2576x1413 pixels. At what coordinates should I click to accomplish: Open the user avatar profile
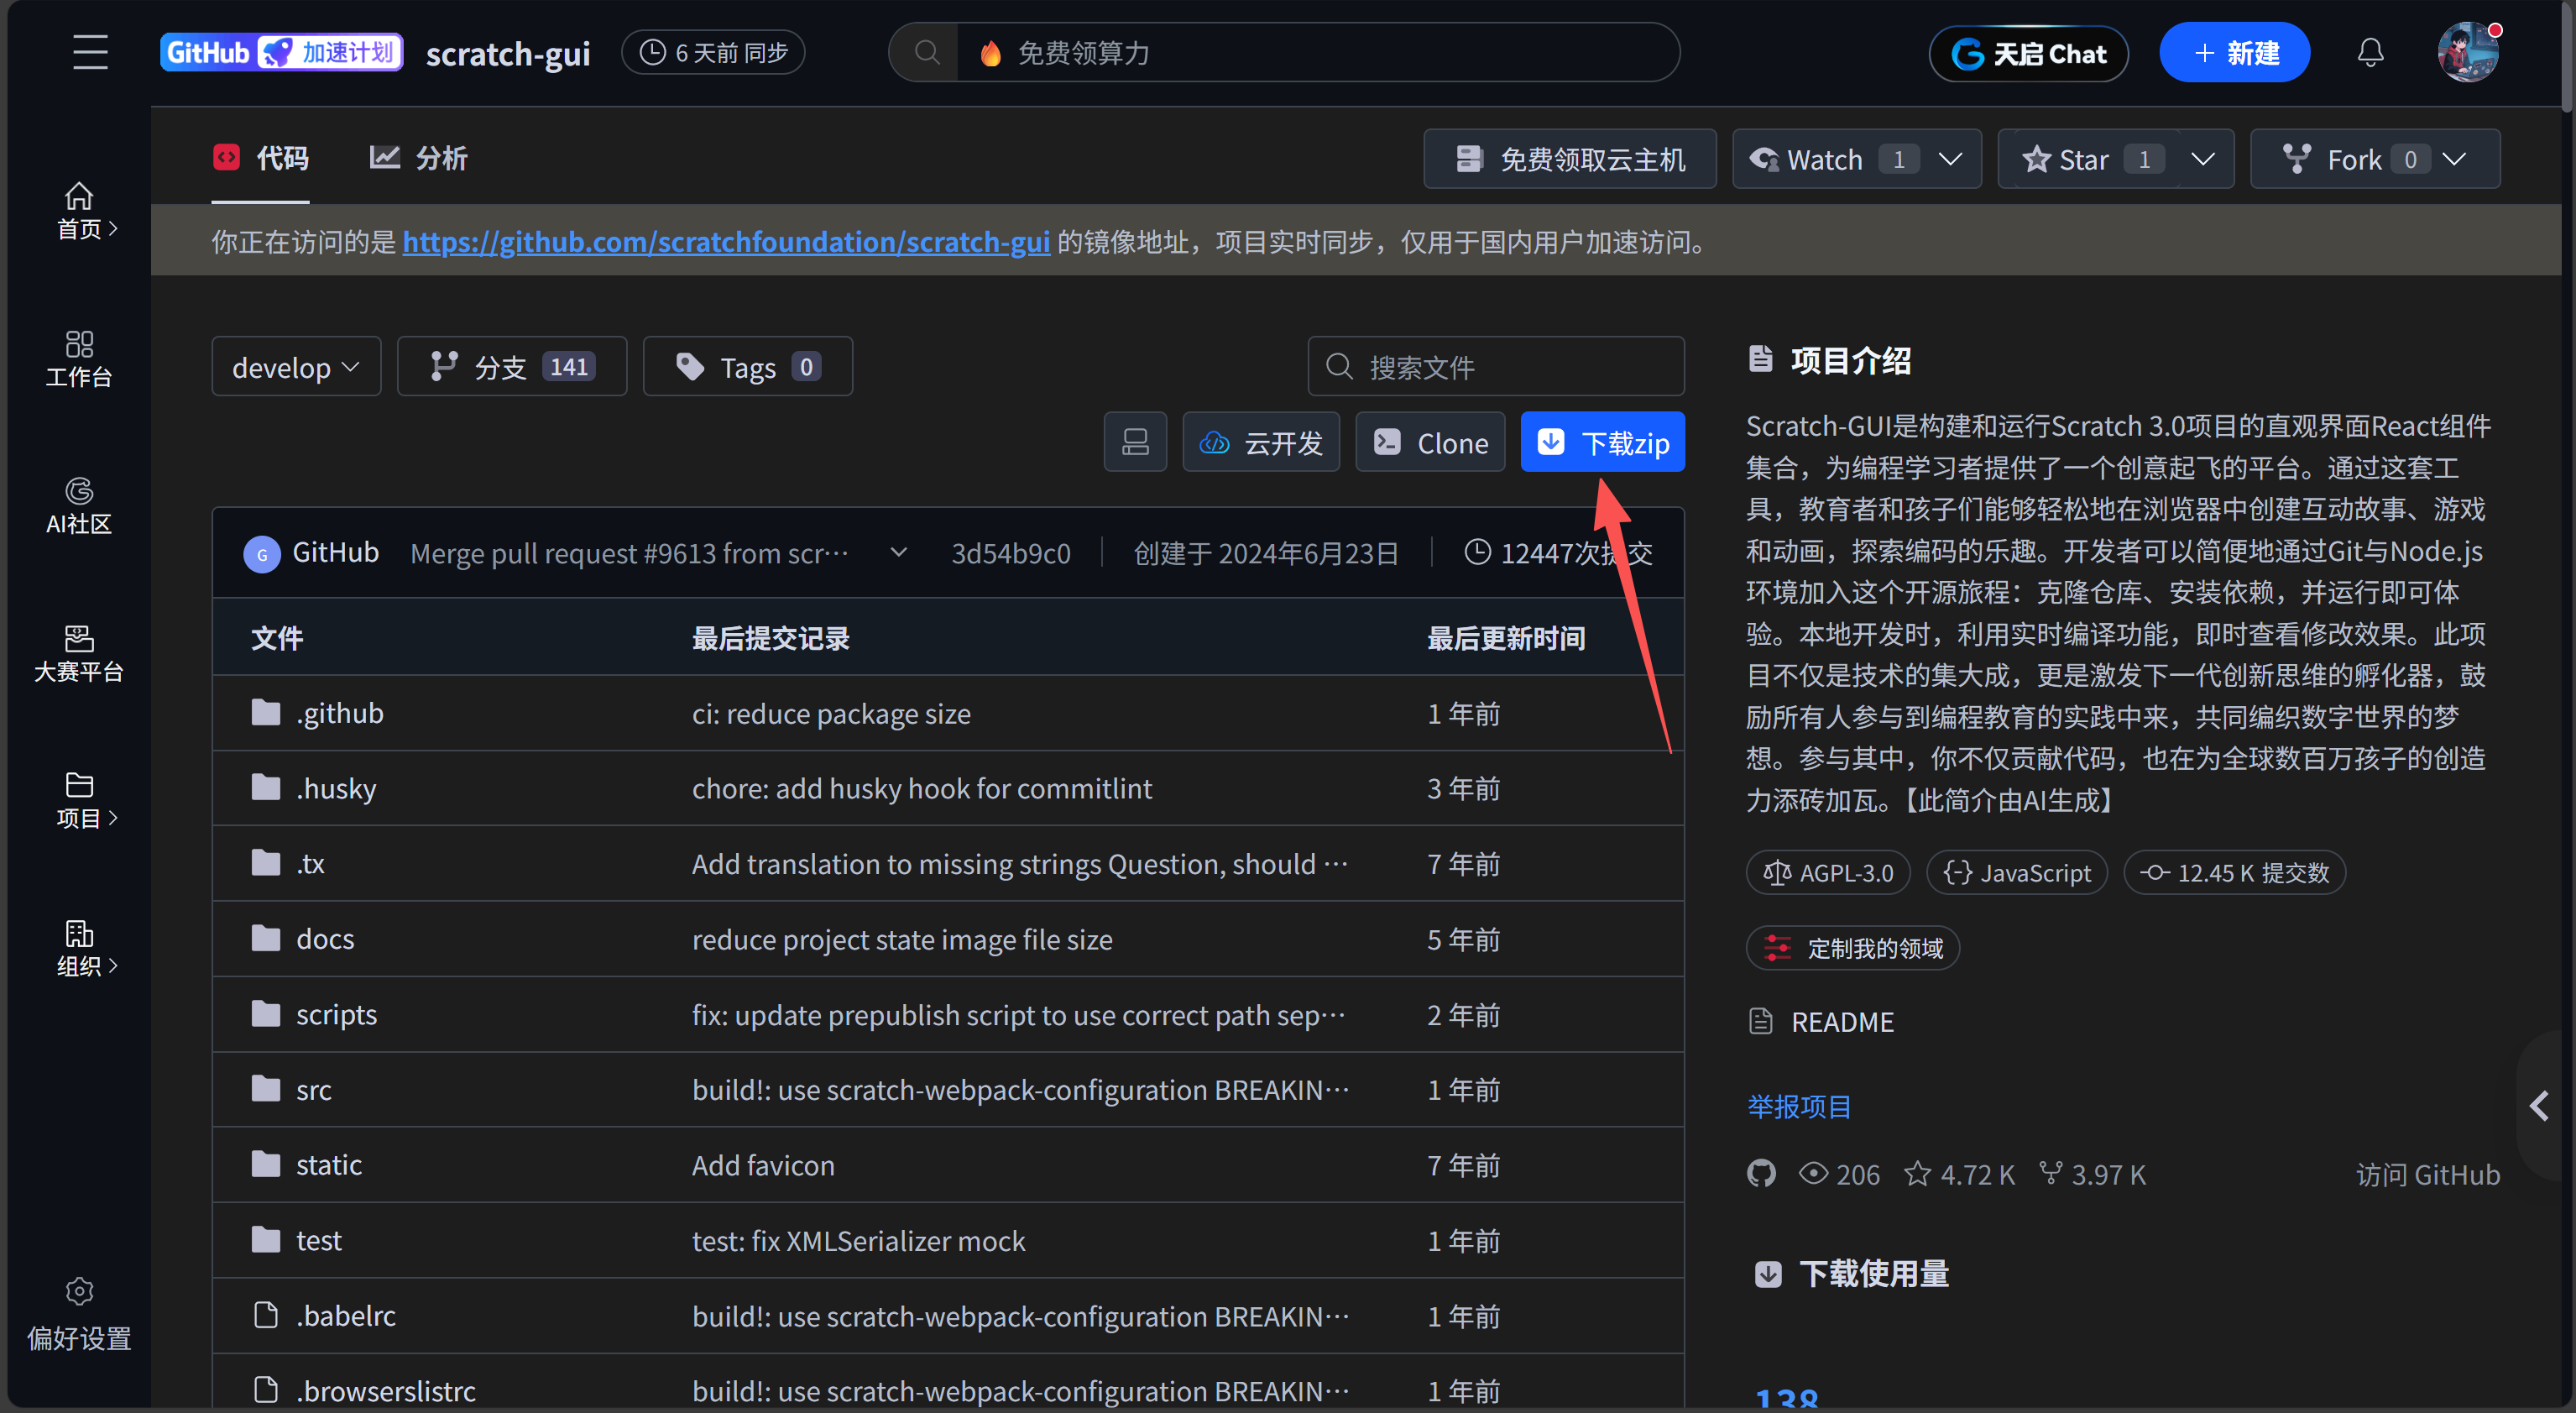click(2467, 52)
